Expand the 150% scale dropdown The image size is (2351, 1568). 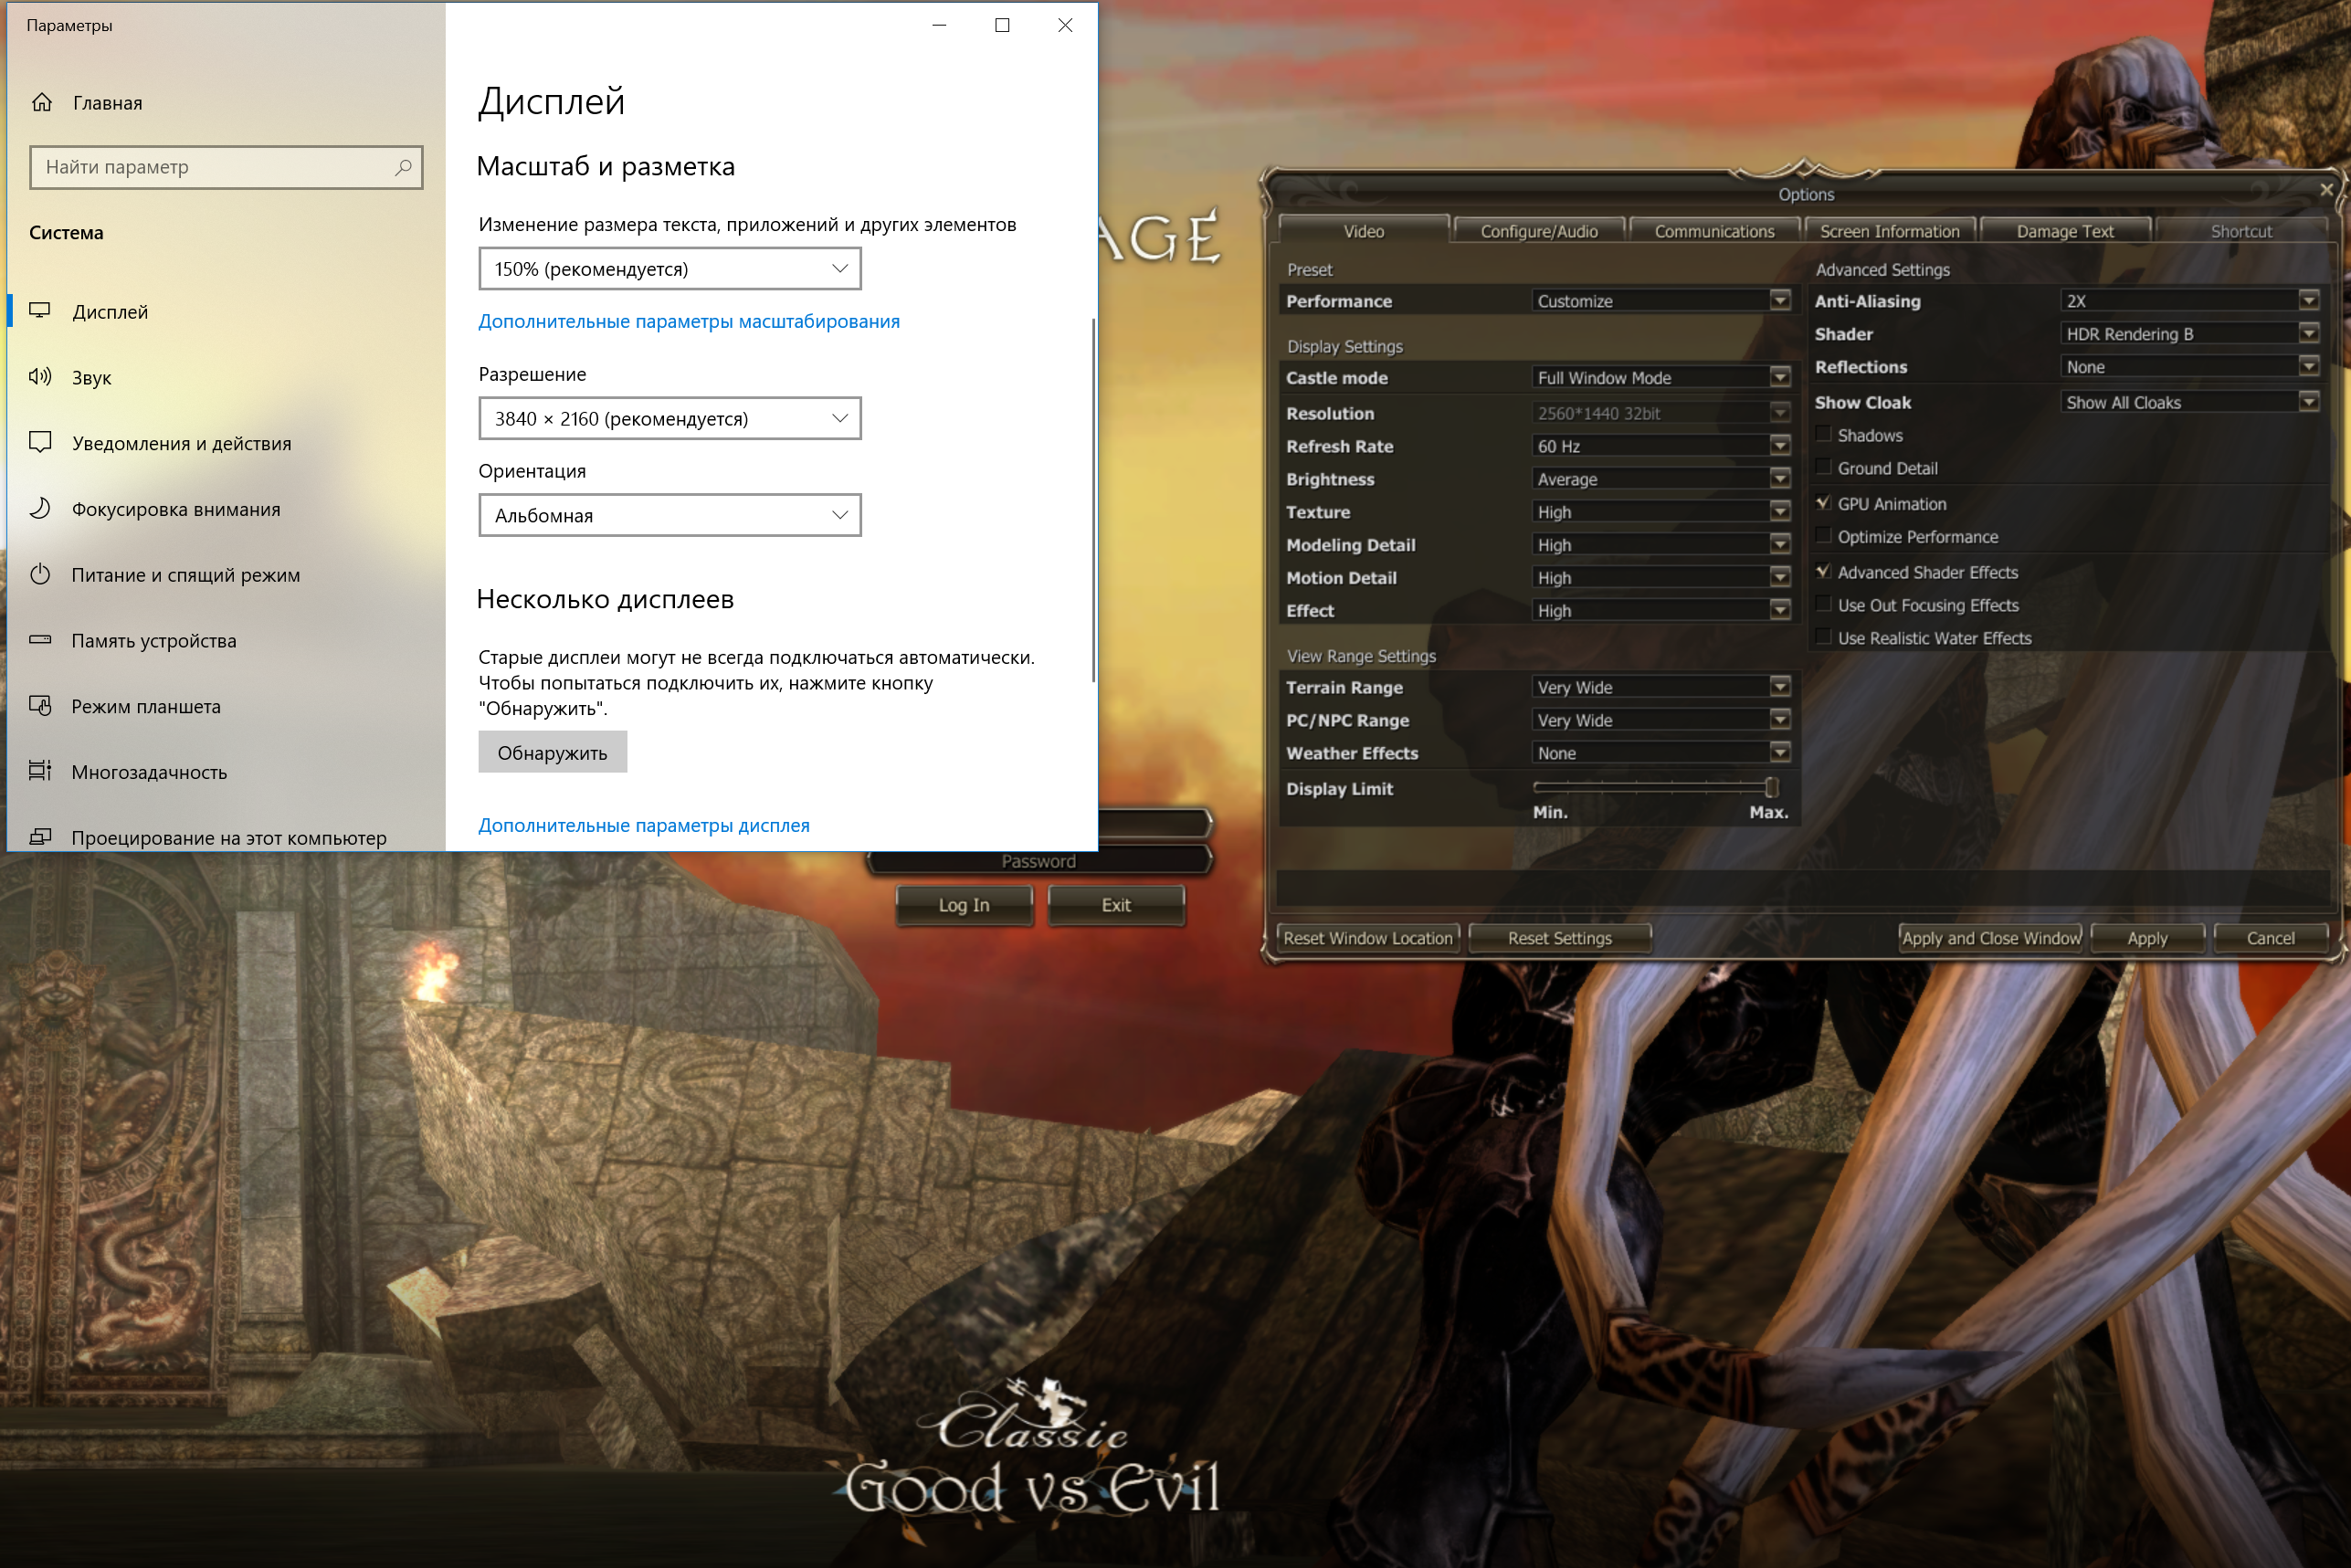click(x=669, y=268)
